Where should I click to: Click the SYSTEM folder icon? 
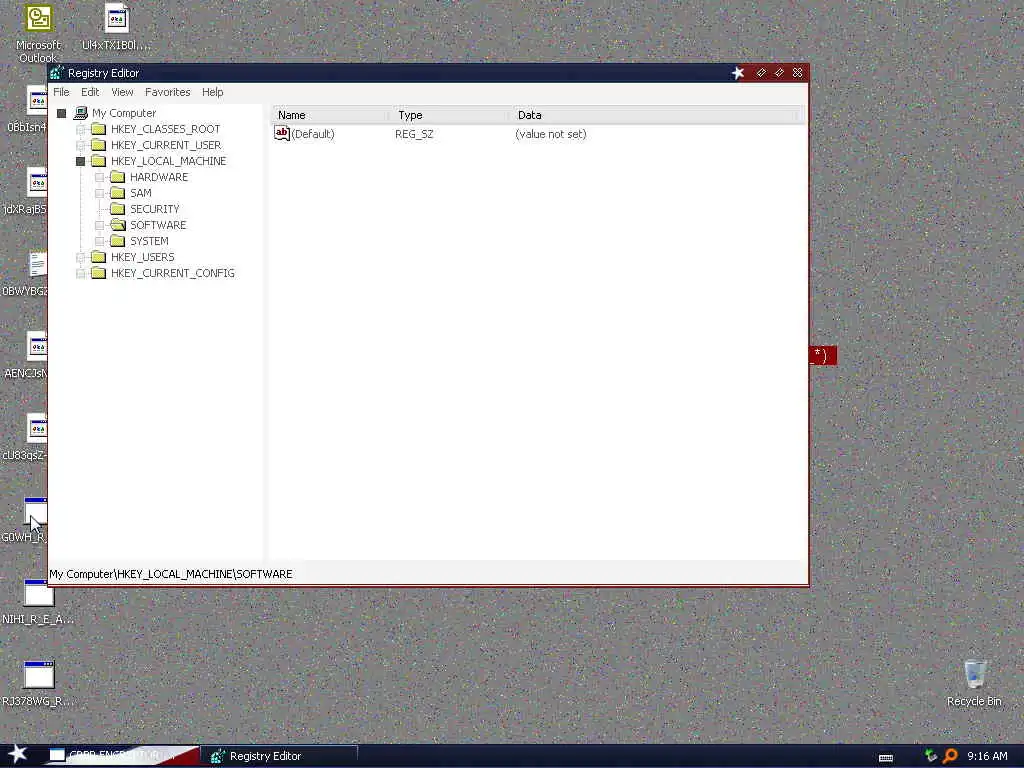118,241
